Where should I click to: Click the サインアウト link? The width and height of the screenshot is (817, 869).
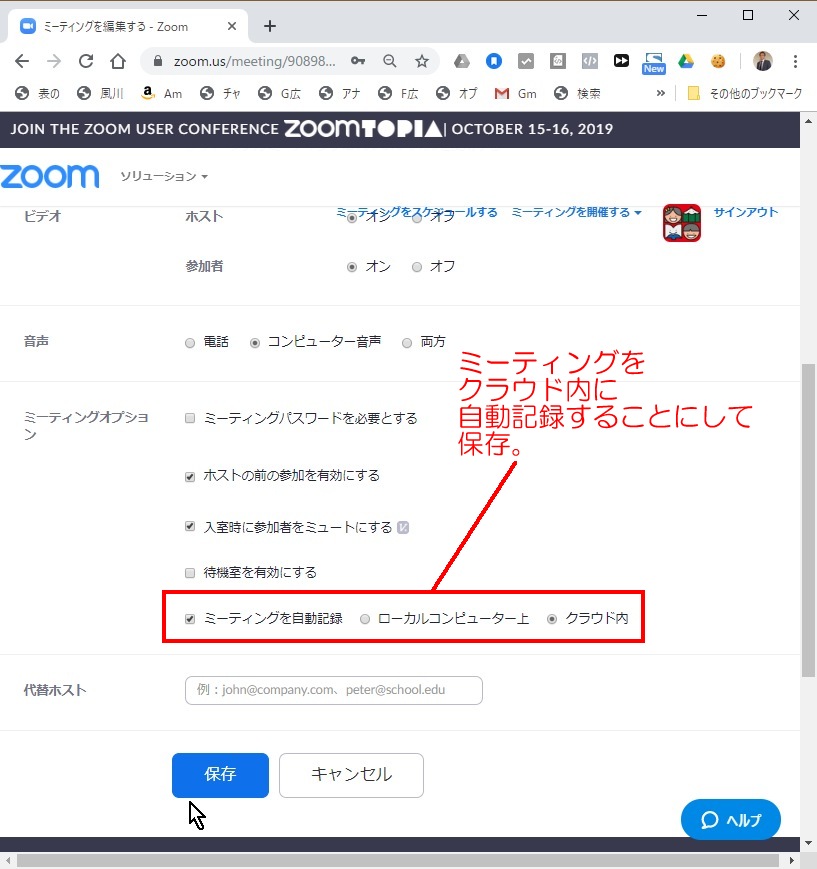pyautogui.click(x=745, y=212)
